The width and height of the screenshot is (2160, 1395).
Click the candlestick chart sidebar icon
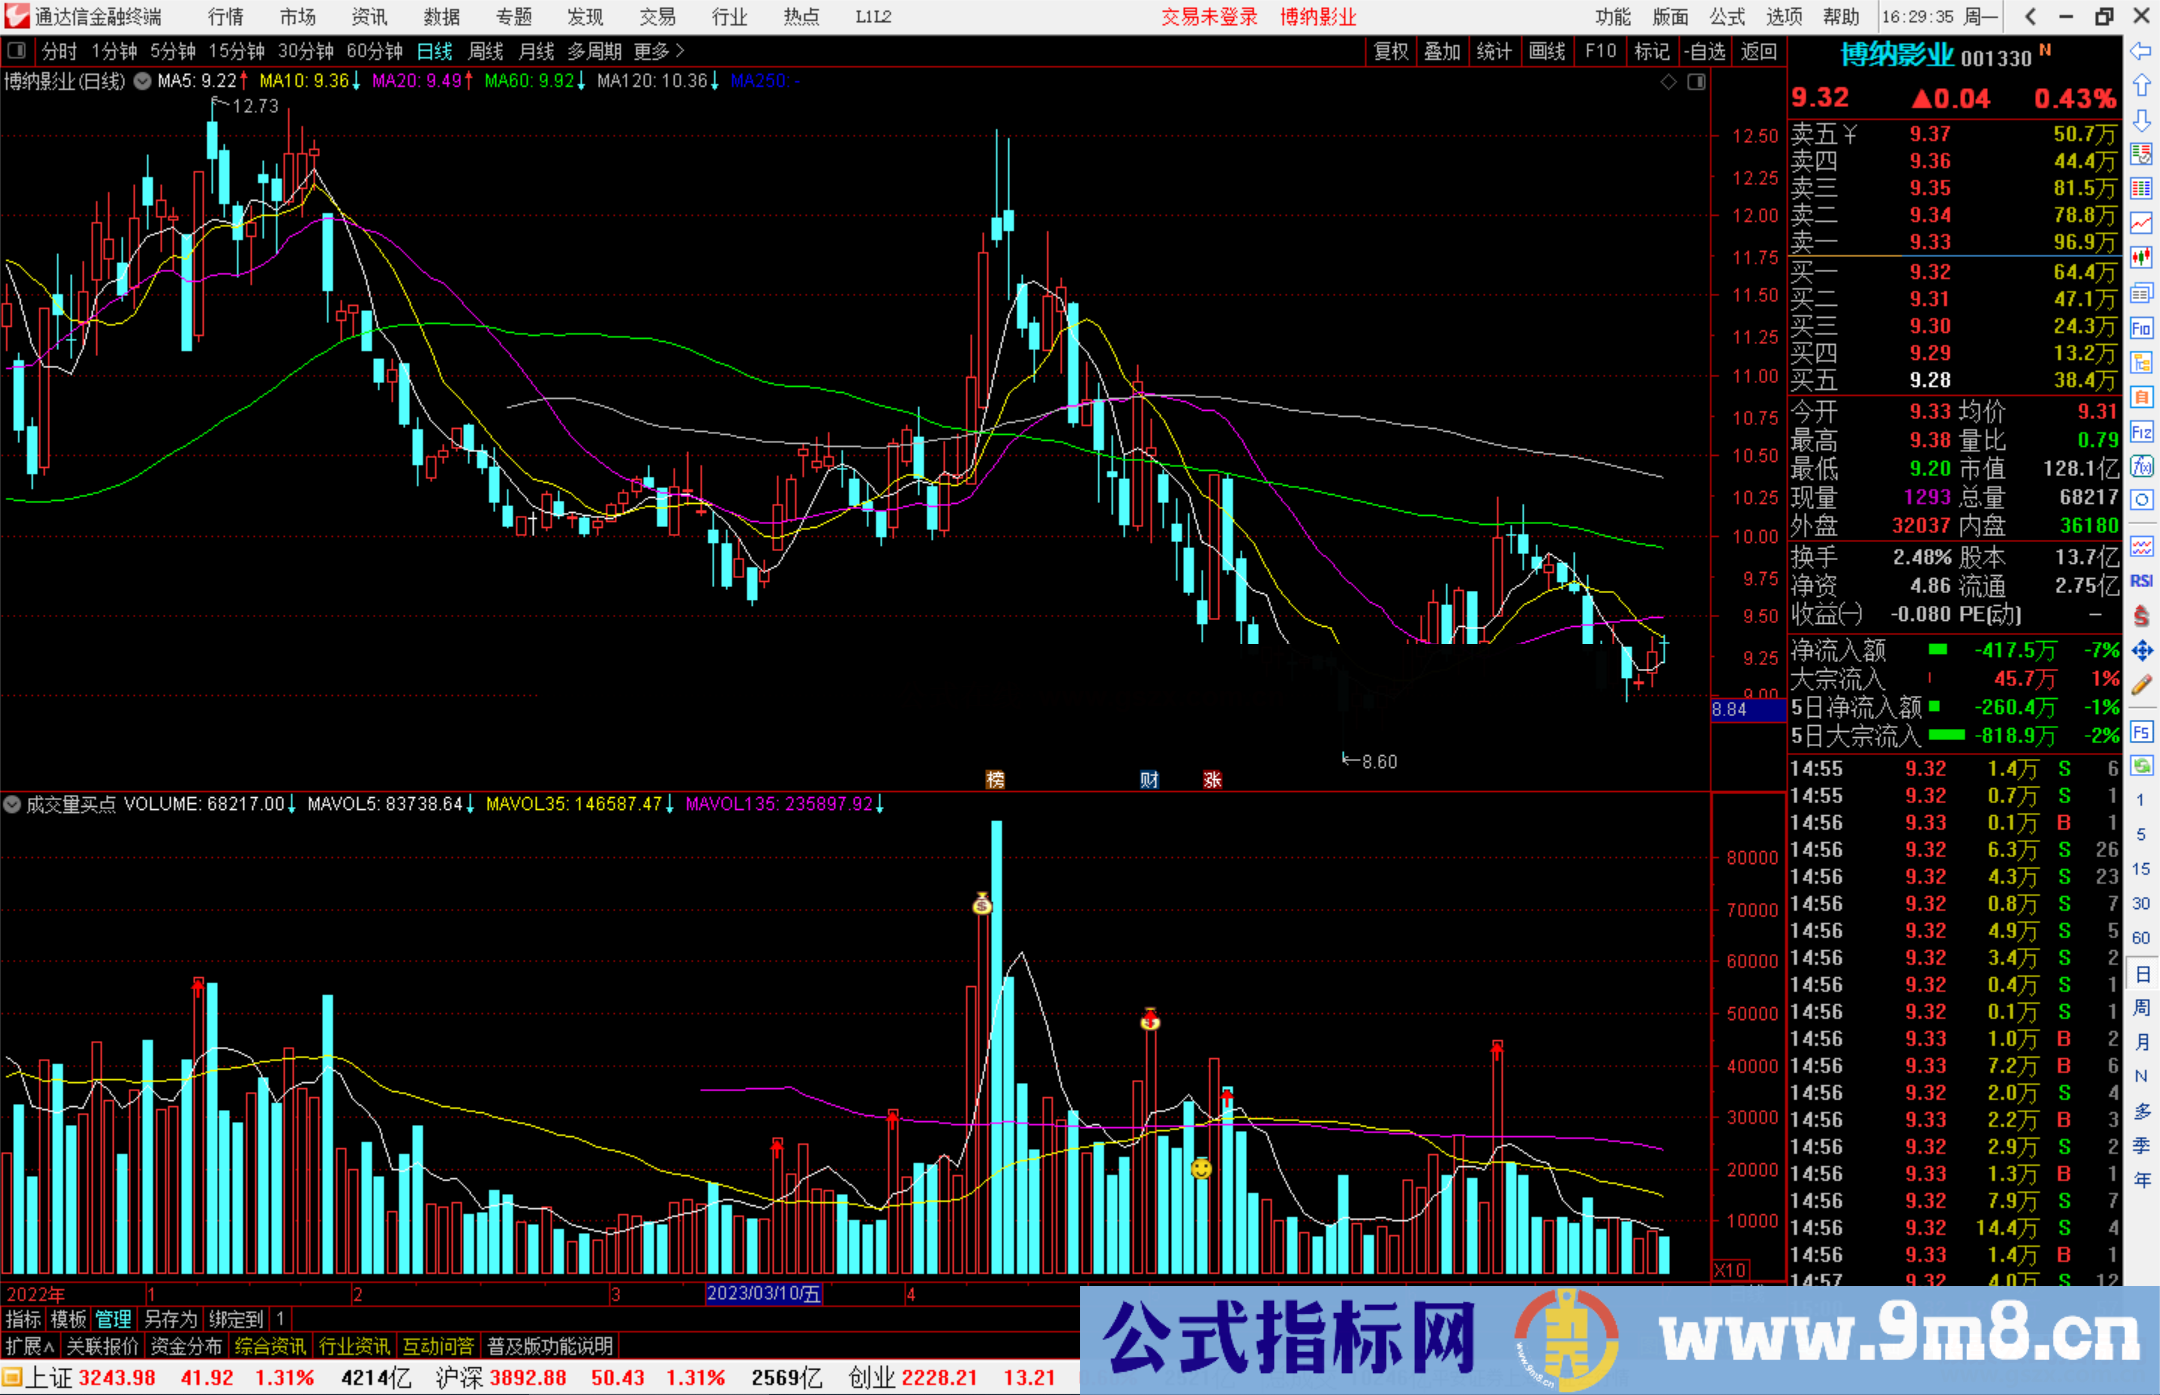[2141, 258]
